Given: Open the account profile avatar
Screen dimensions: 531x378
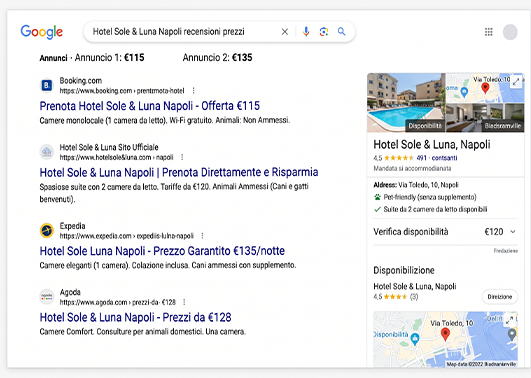Looking at the screenshot, I should (x=510, y=32).
